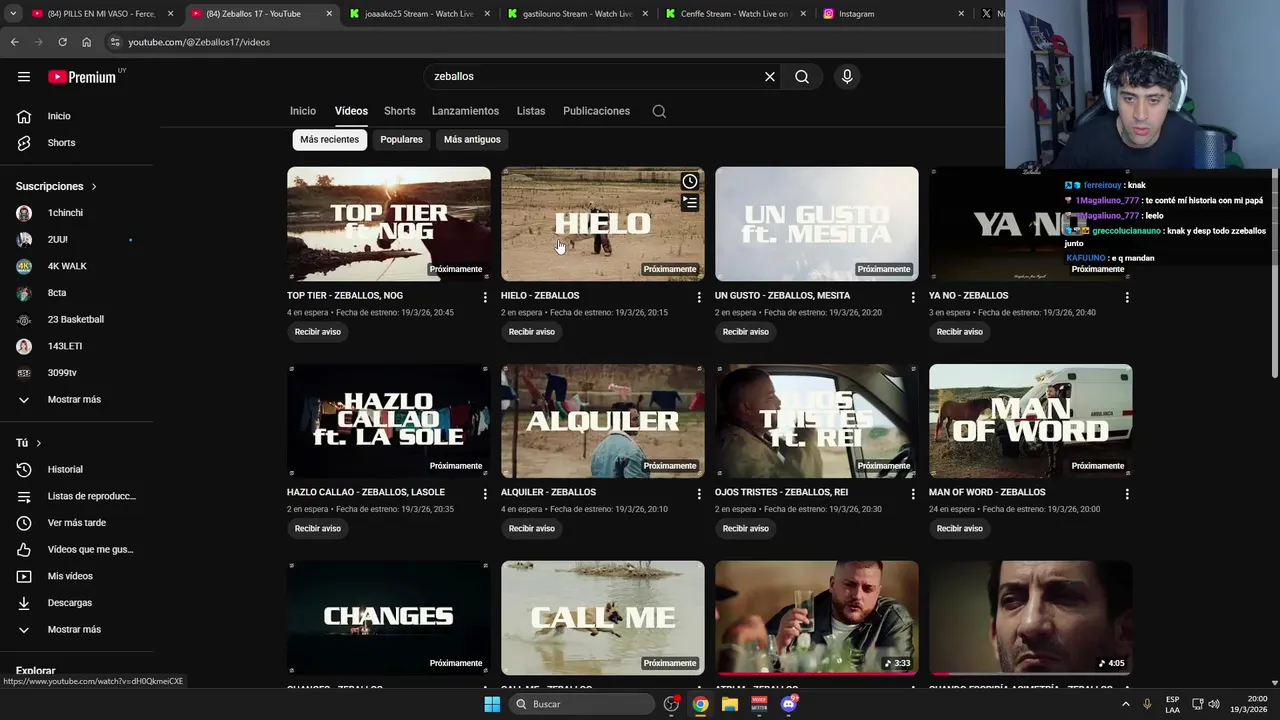
Task: Open Discord from the taskbar
Action: [x=789, y=704]
